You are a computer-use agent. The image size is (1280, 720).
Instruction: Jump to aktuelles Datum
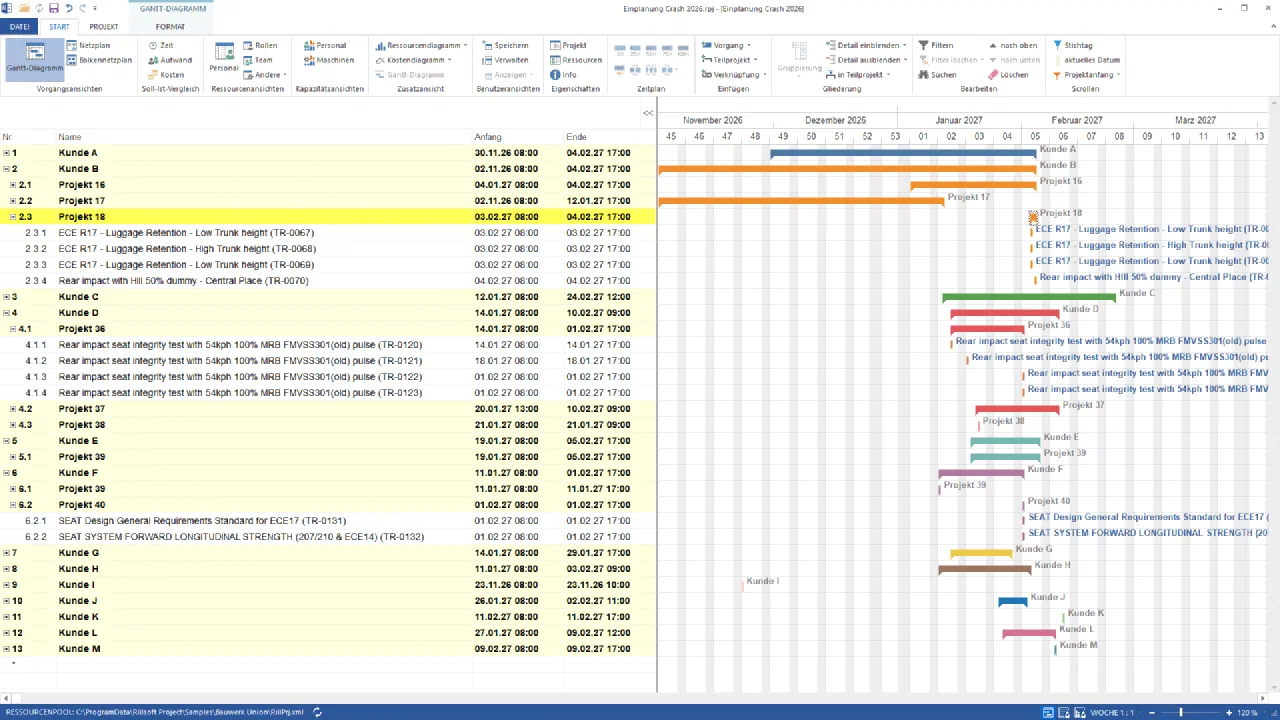[x=1086, y=60]
